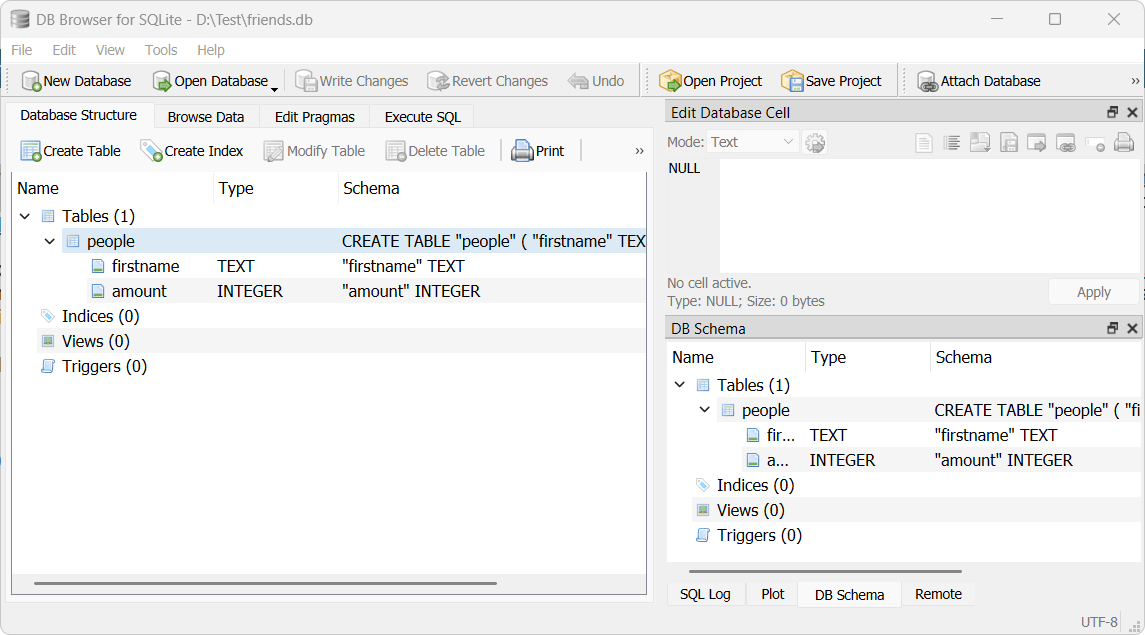Switch to the Edit Pragmas tab
The image size is (1145, 635).
315,117
